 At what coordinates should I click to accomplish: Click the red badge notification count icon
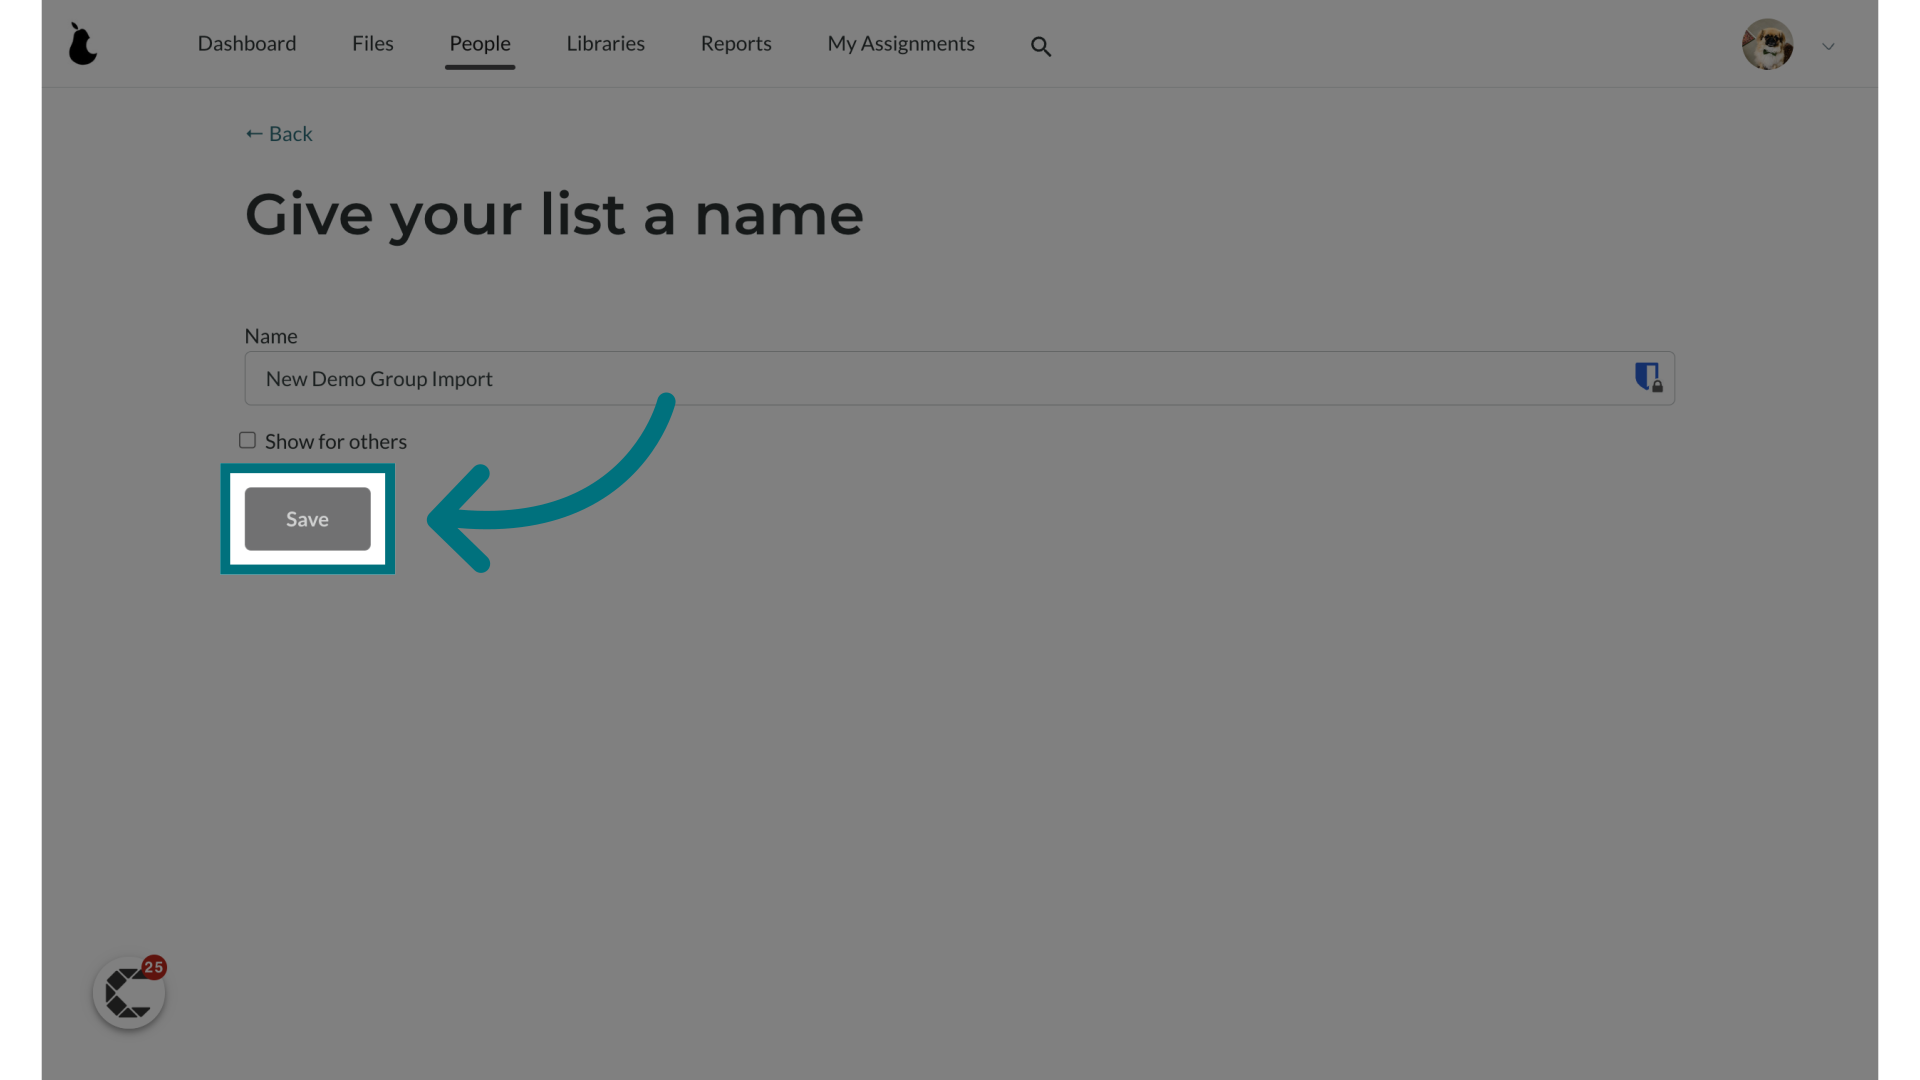pyautogui.click(x=153, y=967)
